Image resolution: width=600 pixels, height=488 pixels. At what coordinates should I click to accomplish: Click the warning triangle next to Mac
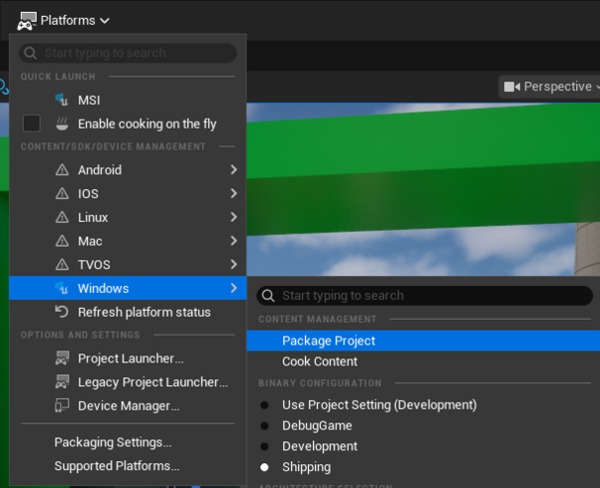coord(62,241)
